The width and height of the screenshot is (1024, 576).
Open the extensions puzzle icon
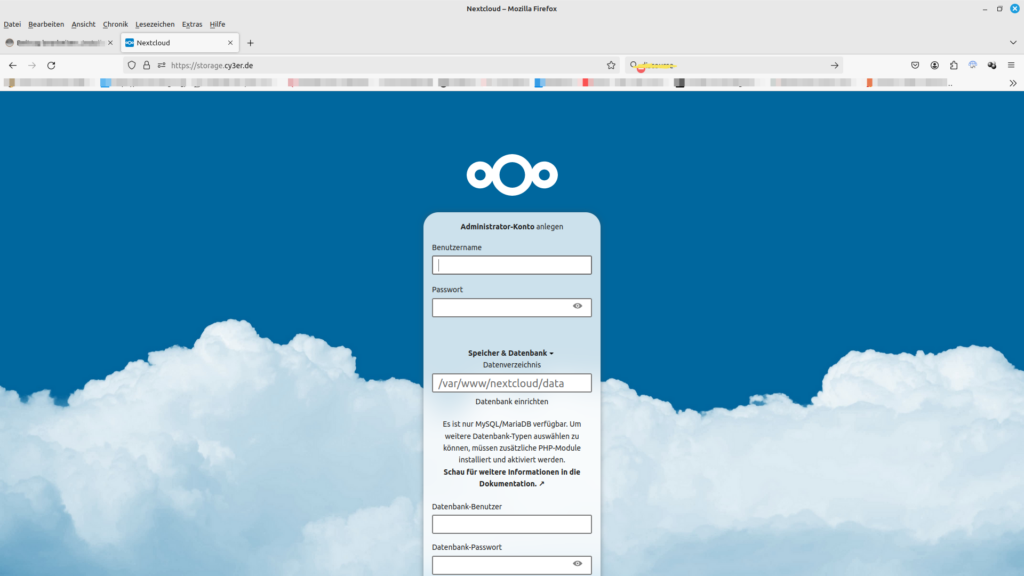[953, 65]
